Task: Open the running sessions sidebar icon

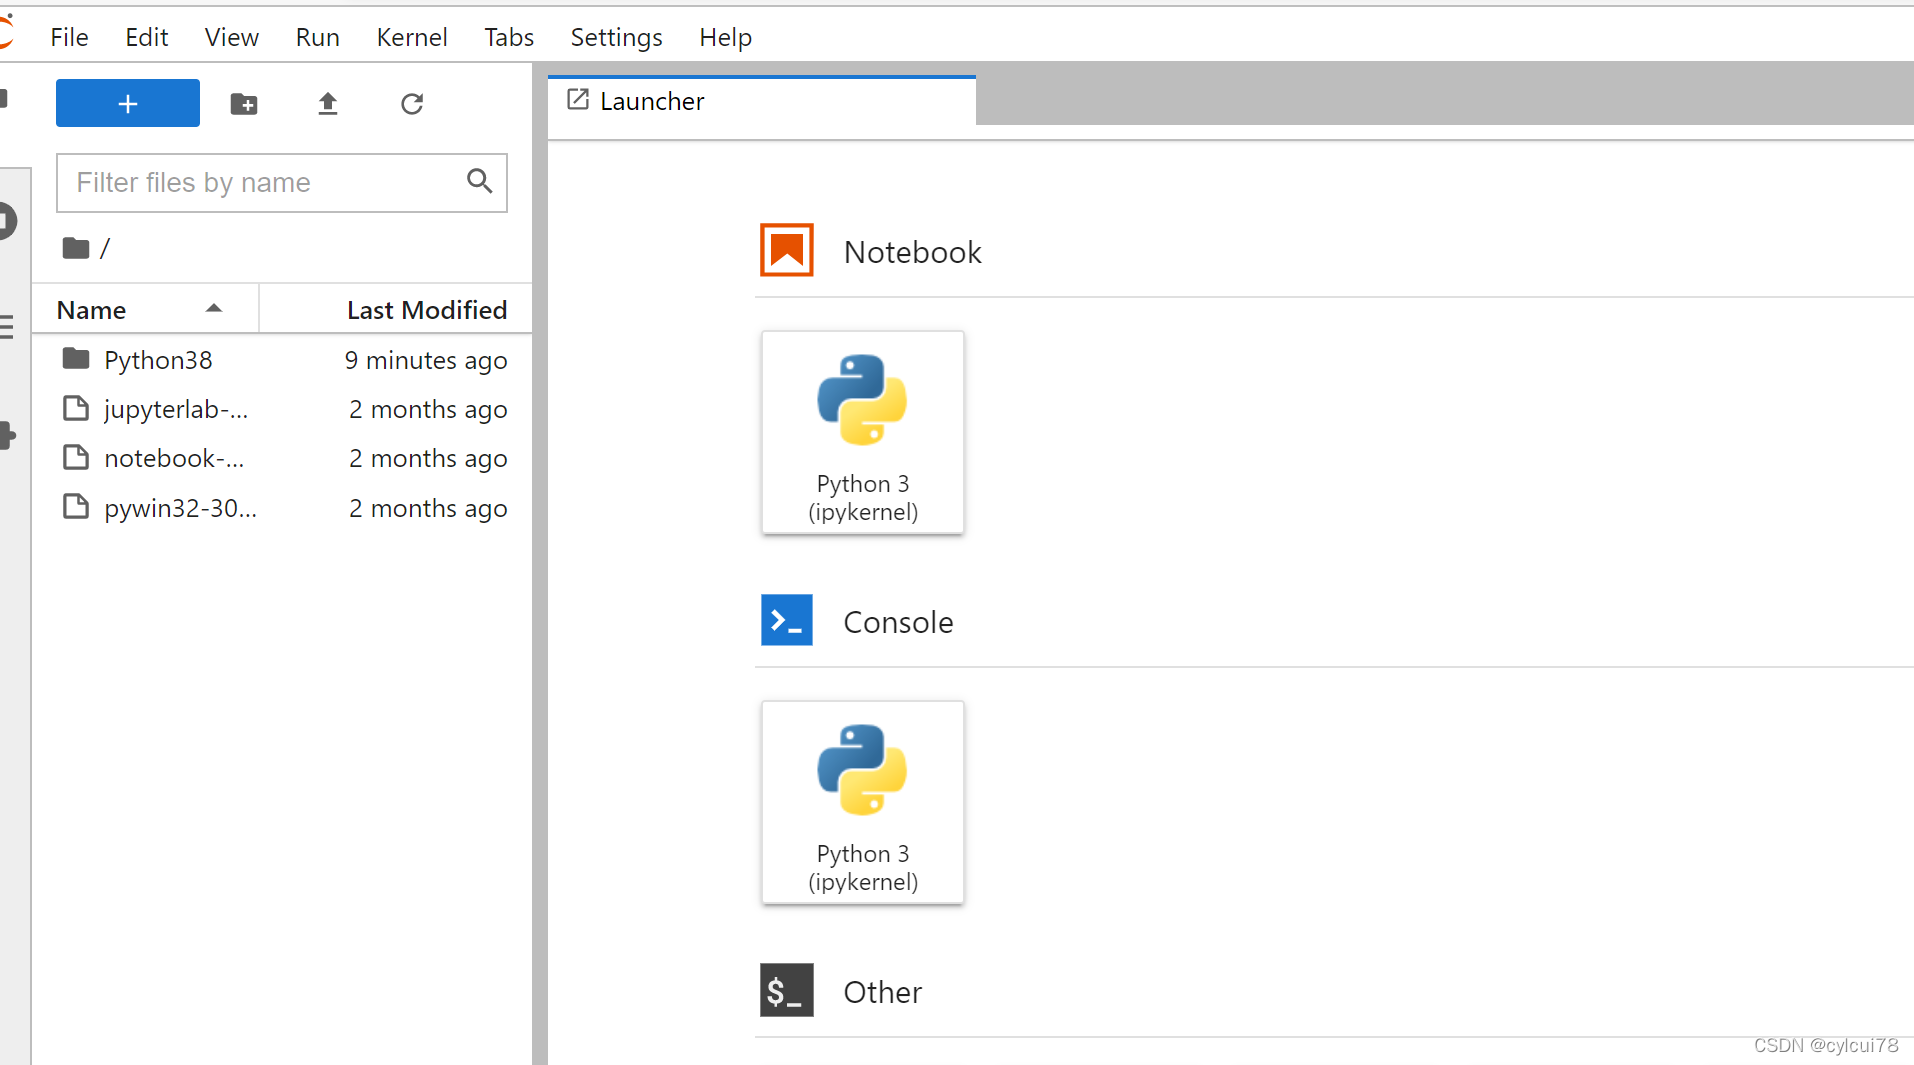Action: (8, 221)
